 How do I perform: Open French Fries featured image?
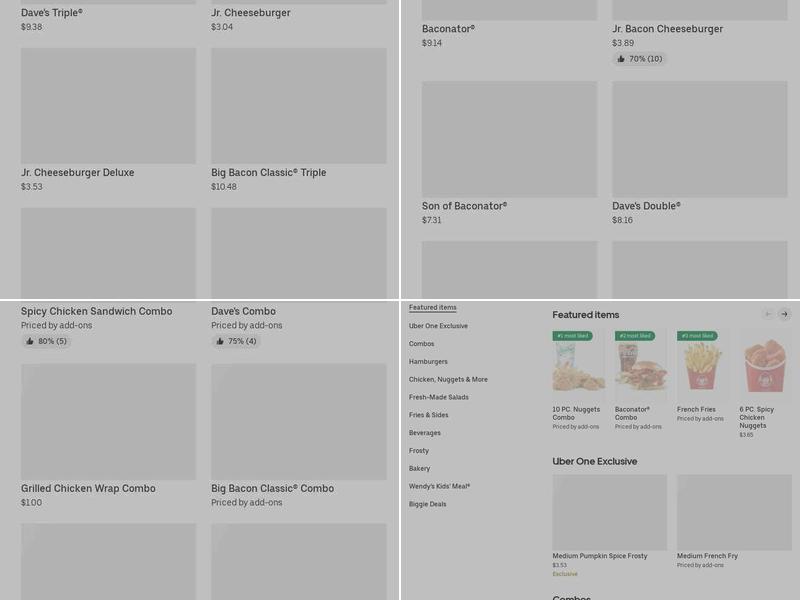click(x=703, y=365)
